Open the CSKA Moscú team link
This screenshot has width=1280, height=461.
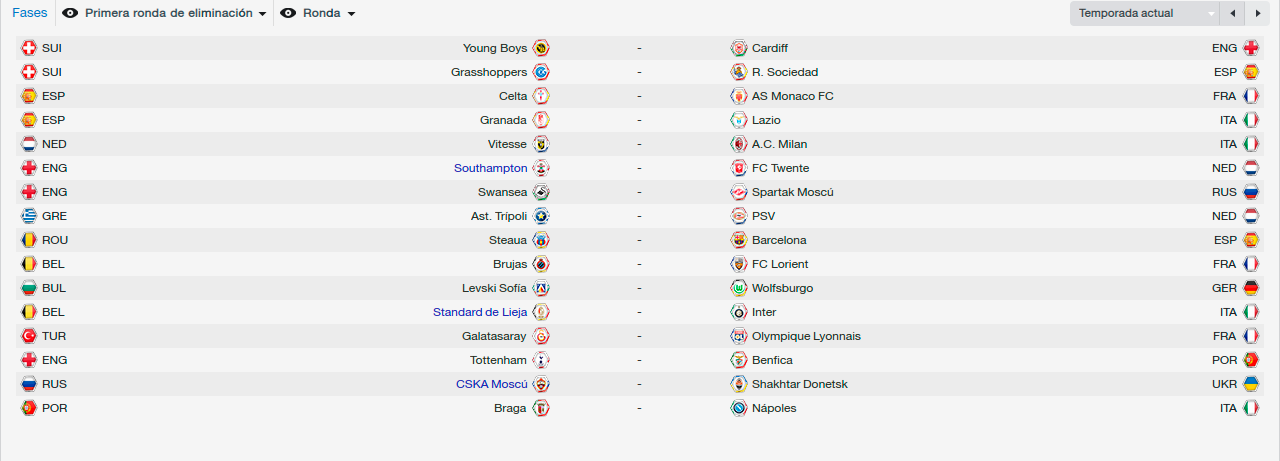pos(491,384)
